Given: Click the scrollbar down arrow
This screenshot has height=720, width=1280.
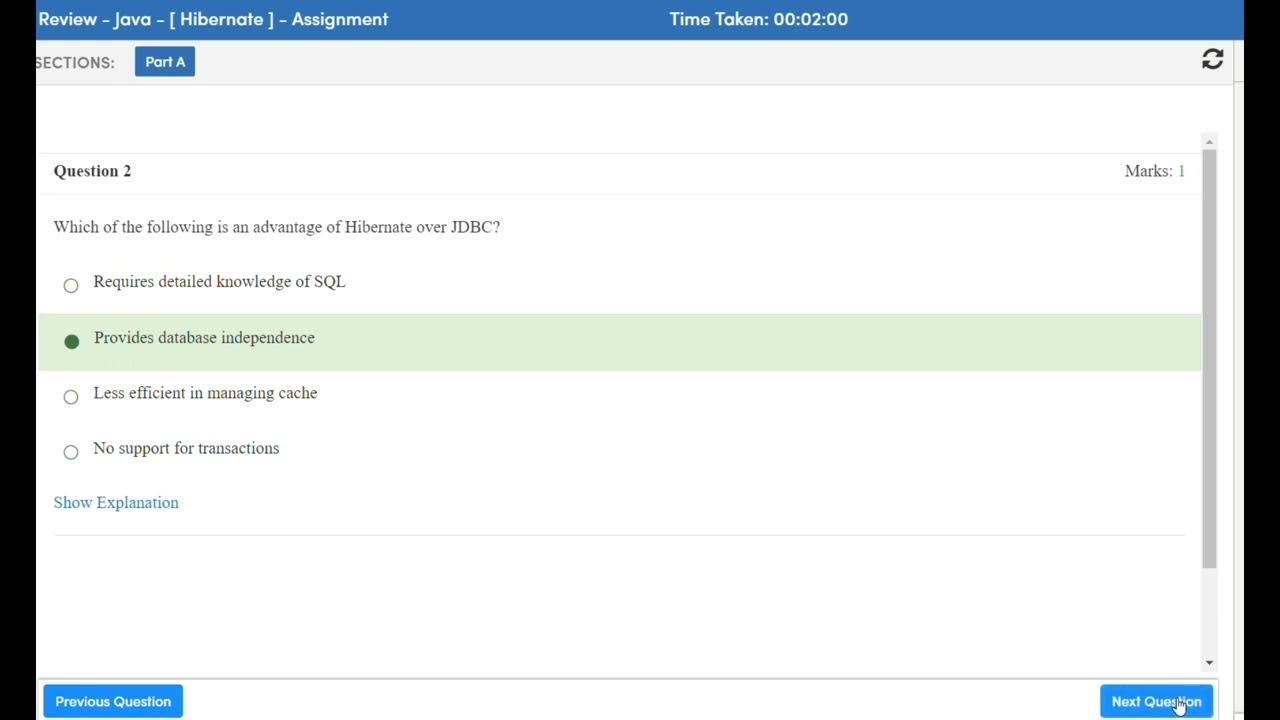Looking at the screenshot, I should 1209,662.
